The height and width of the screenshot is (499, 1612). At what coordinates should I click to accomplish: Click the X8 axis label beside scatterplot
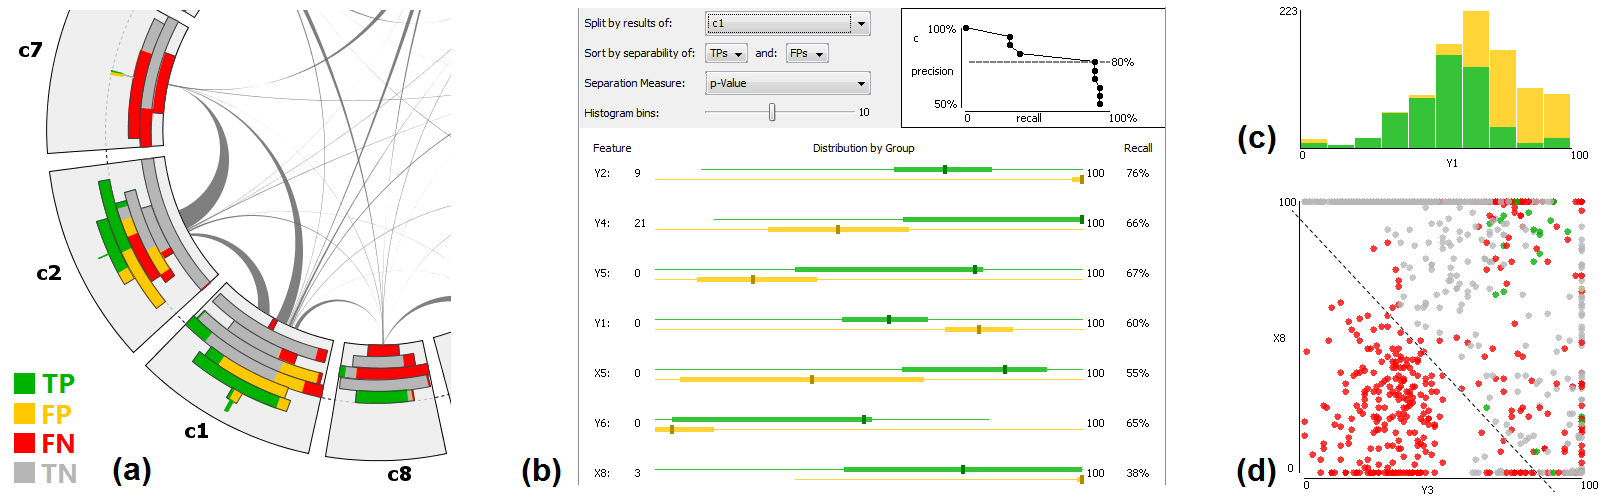coord(1279,338)
